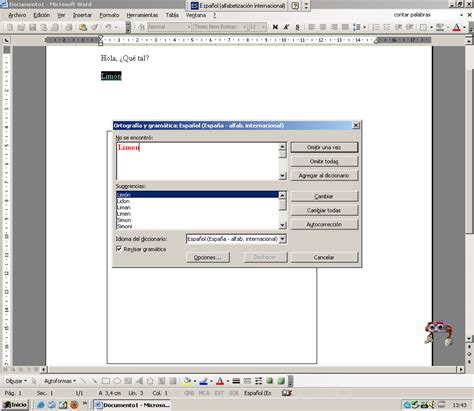Expand the line spacing dropdown arrow
Viewport: 474px width, 411px height.
[365, 27]
